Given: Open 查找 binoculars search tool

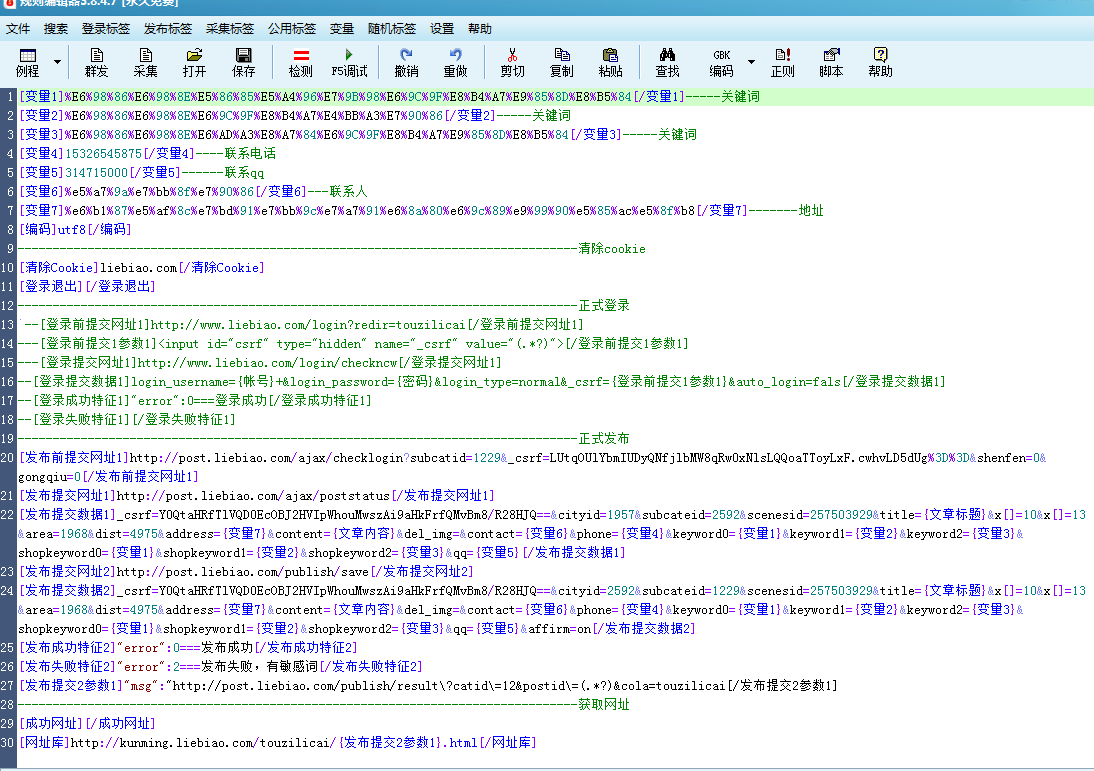Looking at the screenshot, I should pos(667,62).
